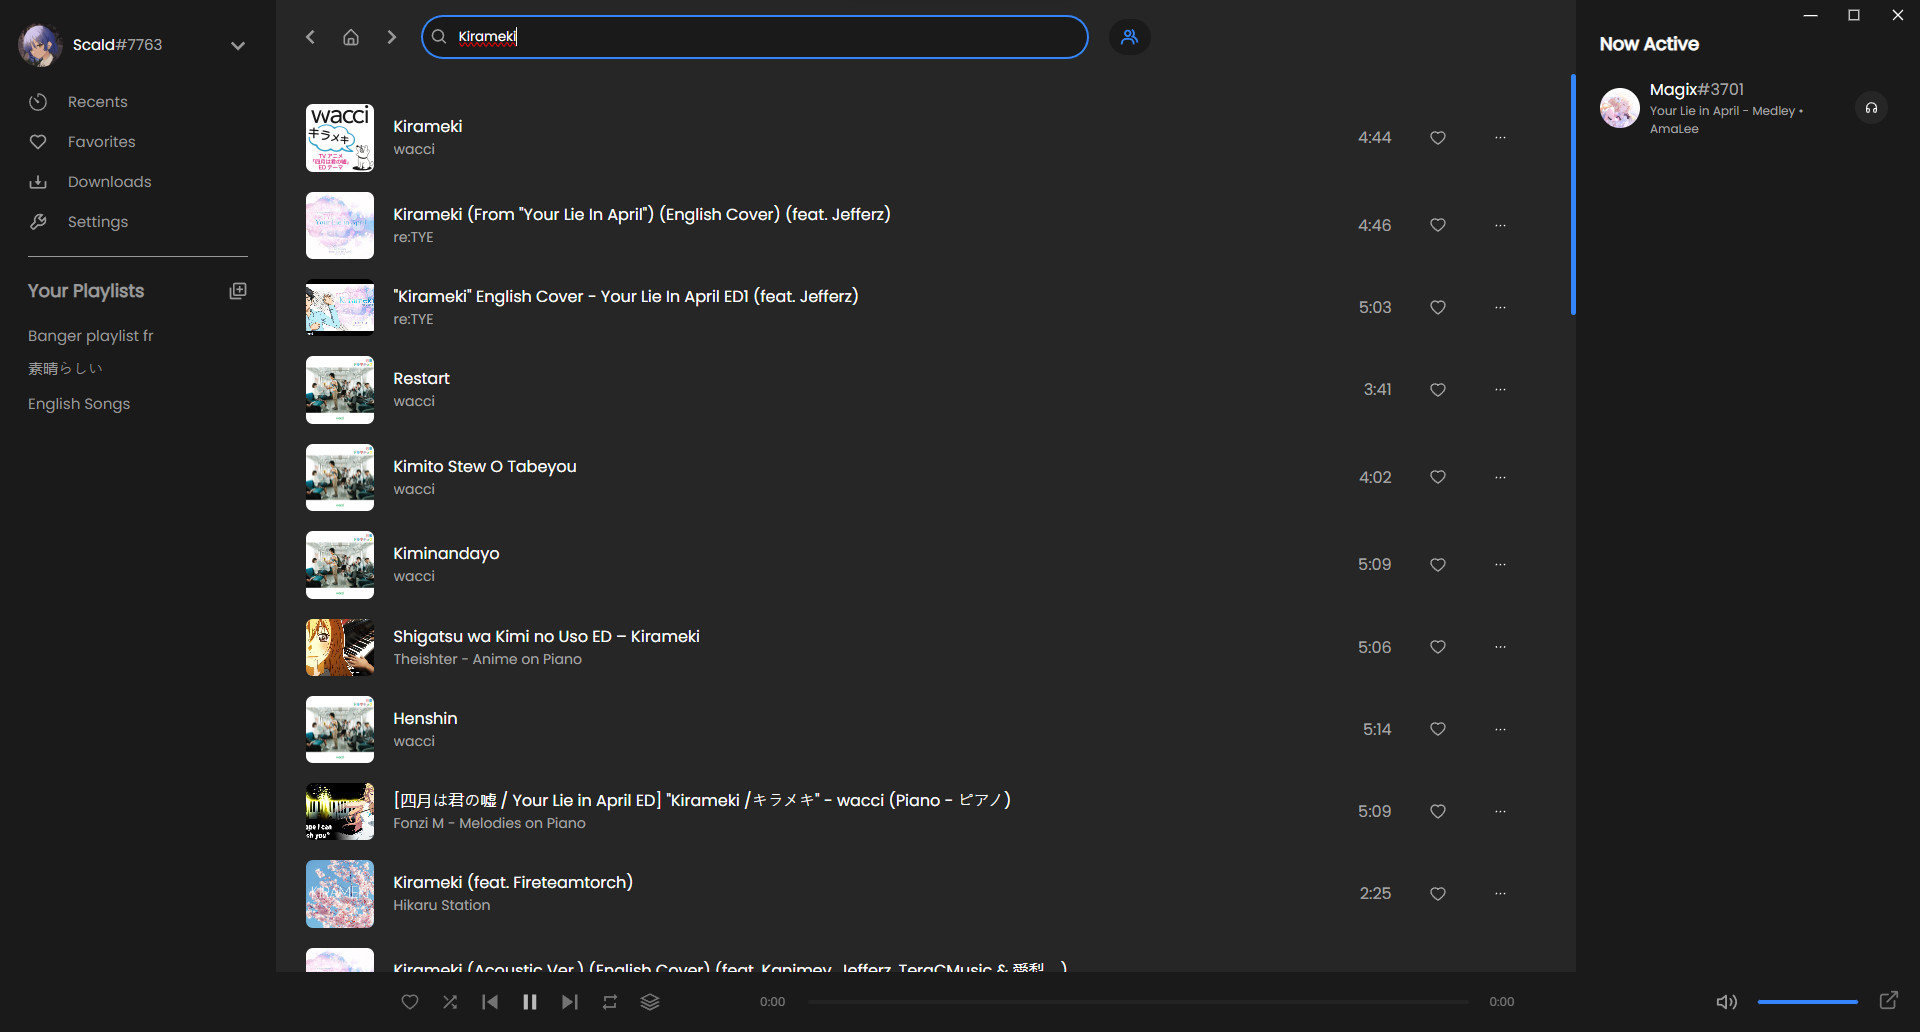Favorite Shigatsu wa Kimi no Uso ED
The image size is (1920, 1032).
tap(1438, 648)
